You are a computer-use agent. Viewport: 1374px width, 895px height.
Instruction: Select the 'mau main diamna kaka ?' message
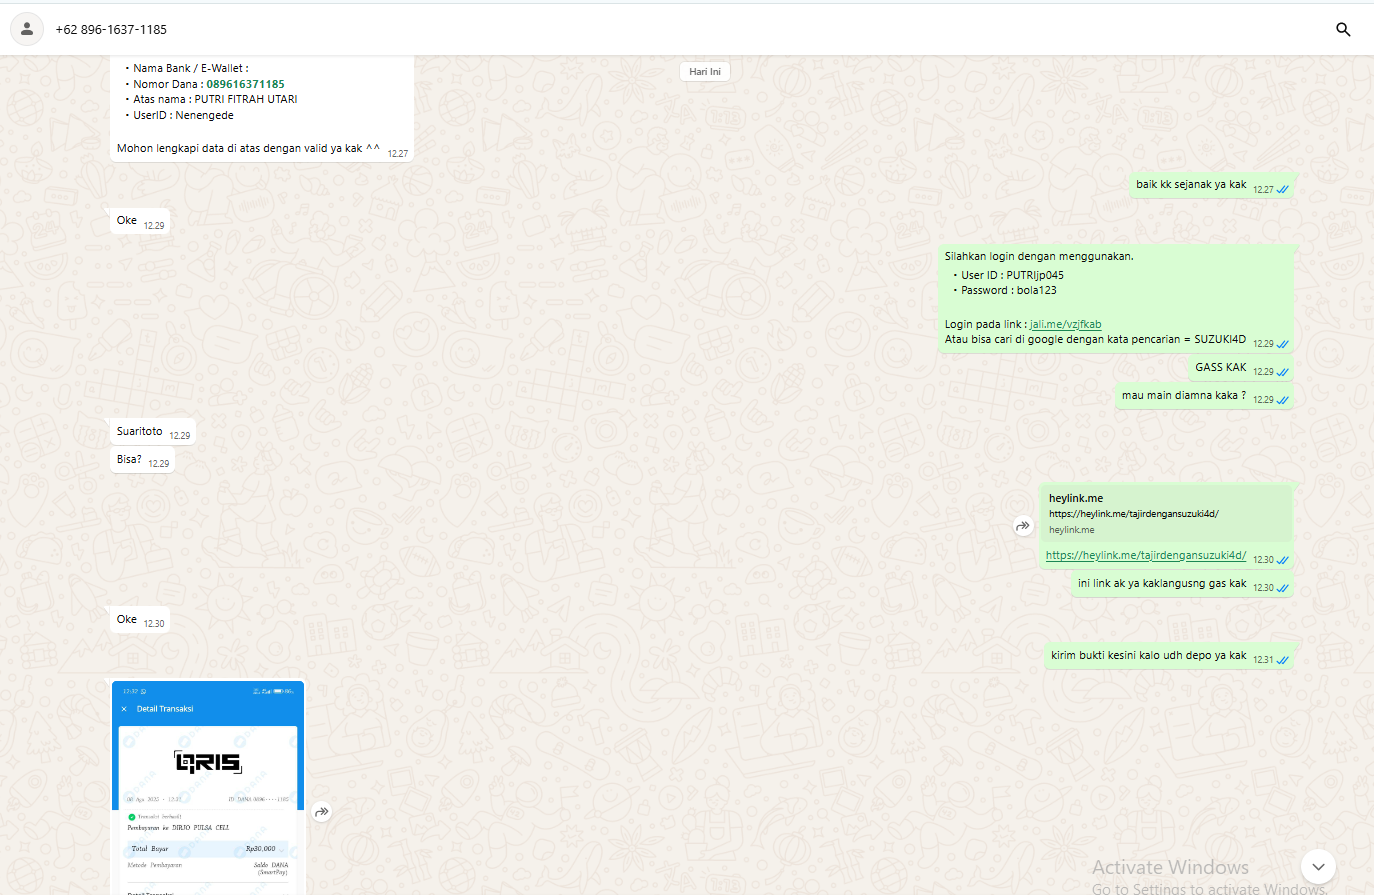1205,396
